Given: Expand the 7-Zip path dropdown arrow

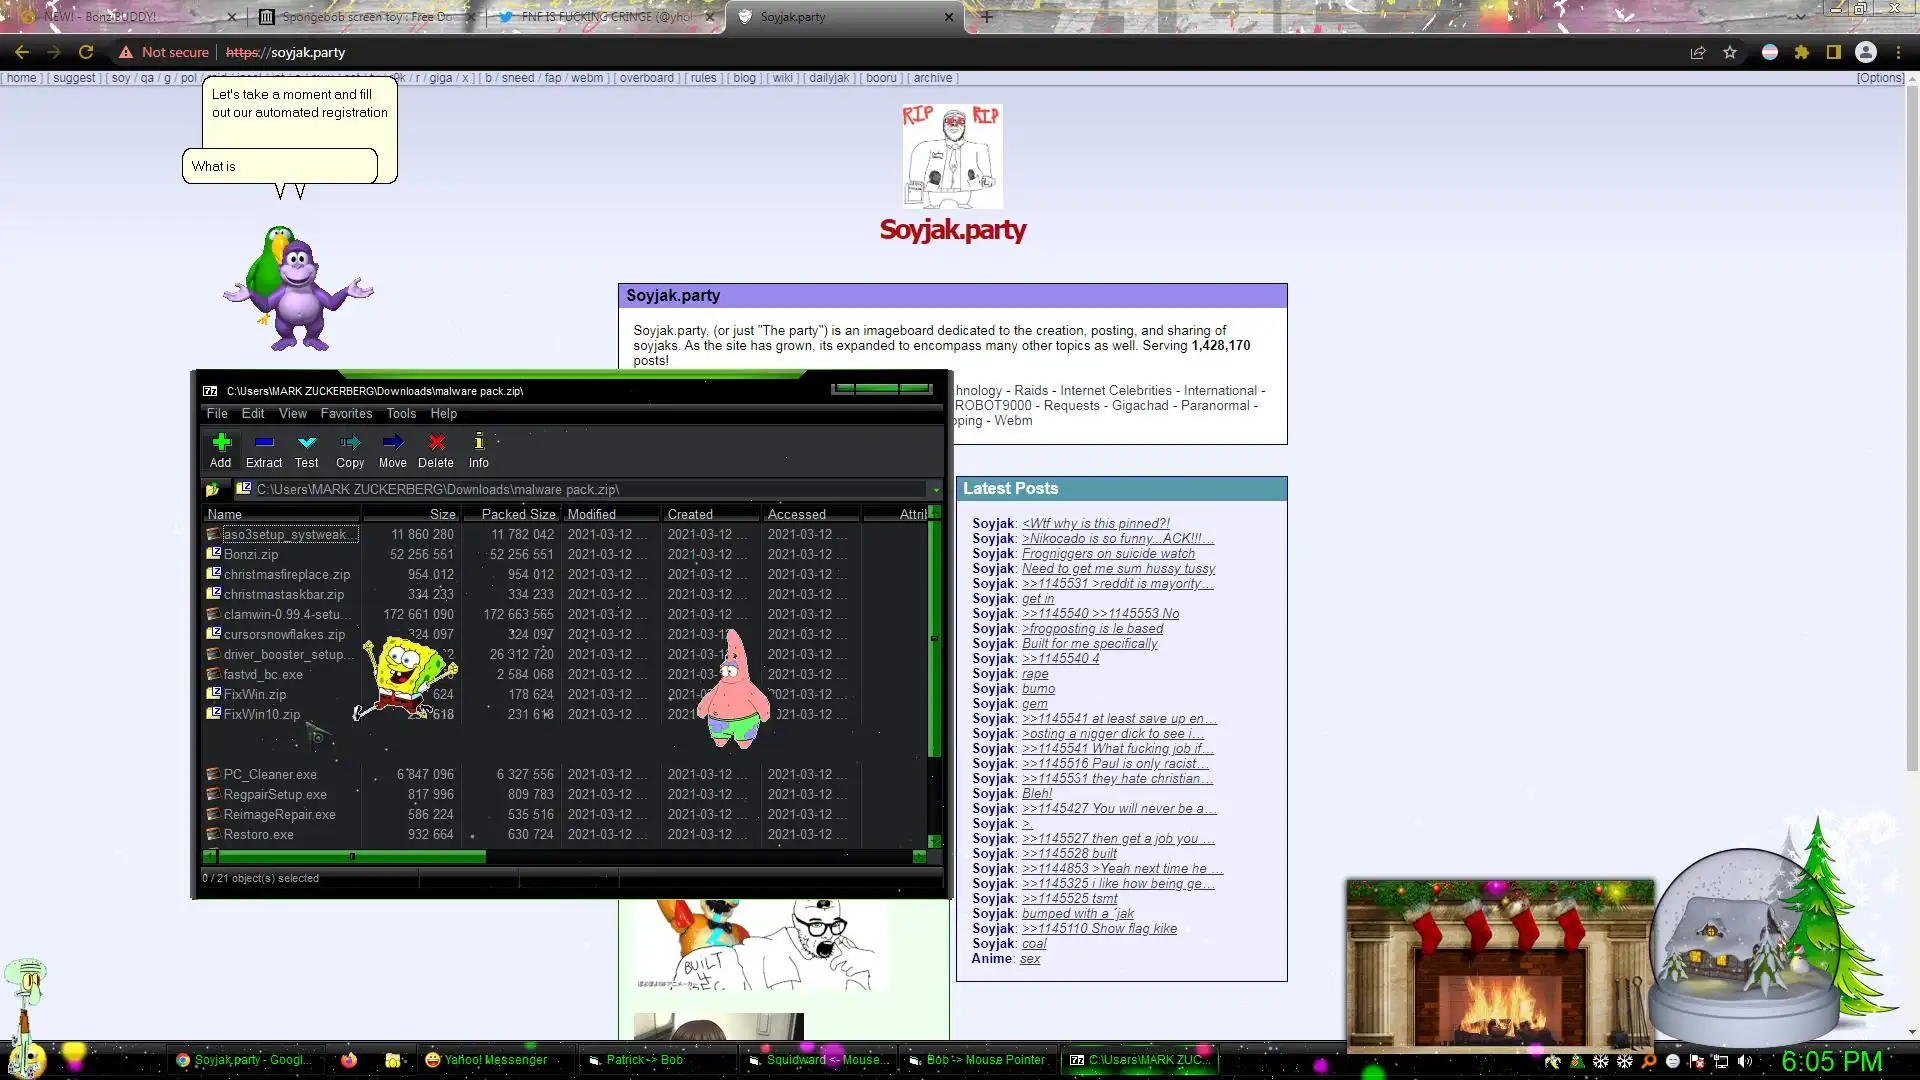Looking at the screenshot, I should pos(936,490).
